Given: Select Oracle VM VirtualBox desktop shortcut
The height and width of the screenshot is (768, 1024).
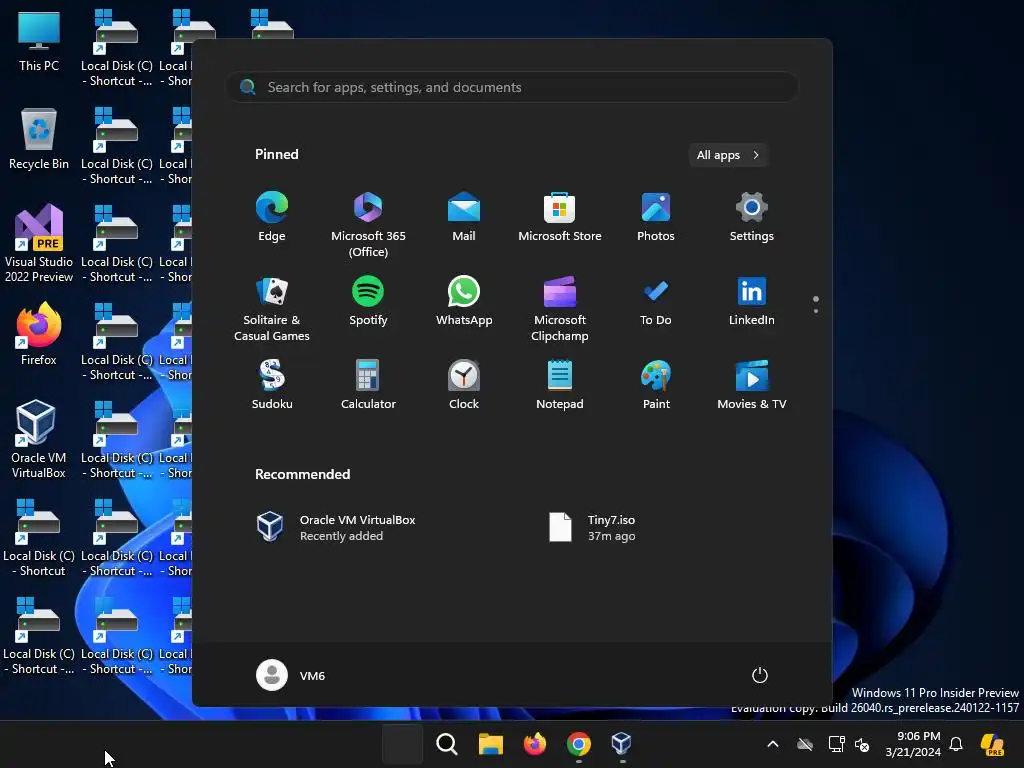Looking at the screenshot, I should [x=39, y=439].
